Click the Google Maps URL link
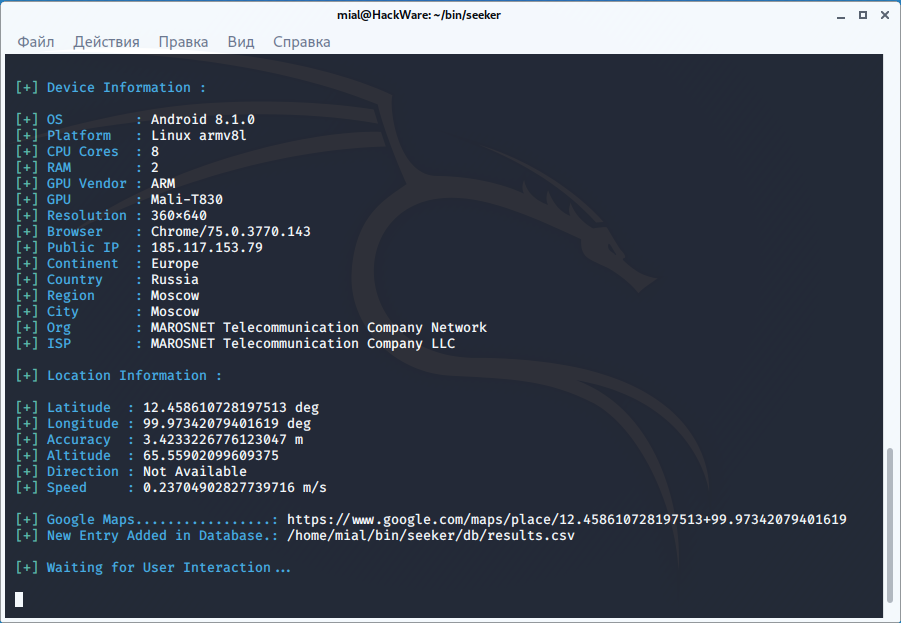This screenshot has height=623, width=901. (x=566, y=520)
